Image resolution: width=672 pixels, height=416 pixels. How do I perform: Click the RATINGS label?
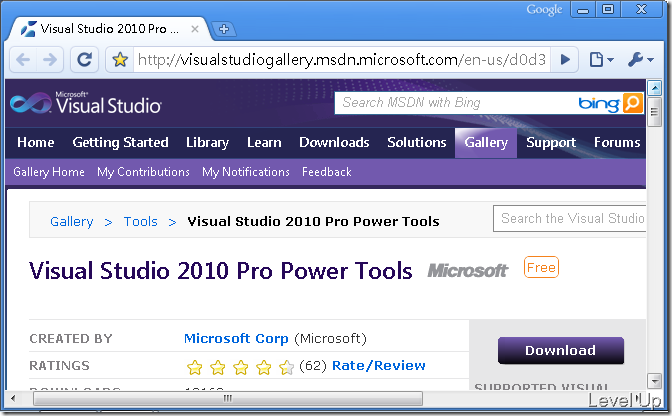(x=60, y=365)
